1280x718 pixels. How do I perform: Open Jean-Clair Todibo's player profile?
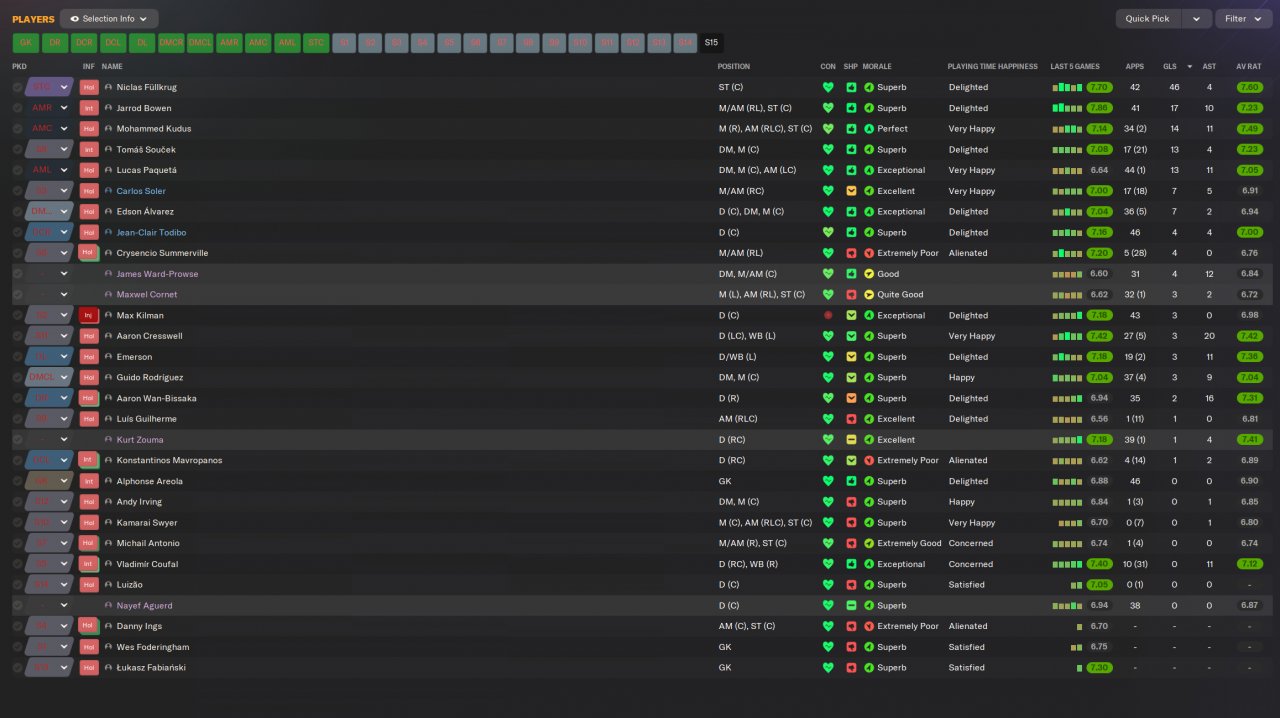coord(151,232)
